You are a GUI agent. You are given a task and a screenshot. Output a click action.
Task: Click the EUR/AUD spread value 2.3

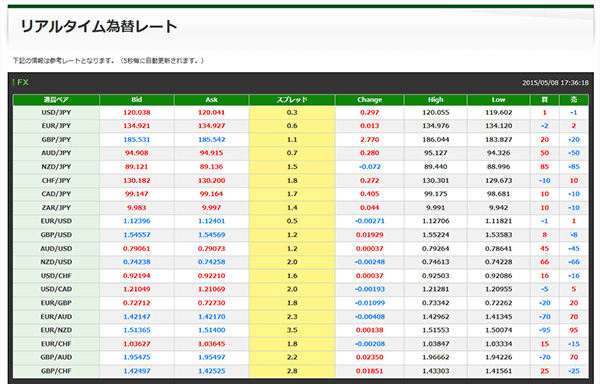pos(292,317)
